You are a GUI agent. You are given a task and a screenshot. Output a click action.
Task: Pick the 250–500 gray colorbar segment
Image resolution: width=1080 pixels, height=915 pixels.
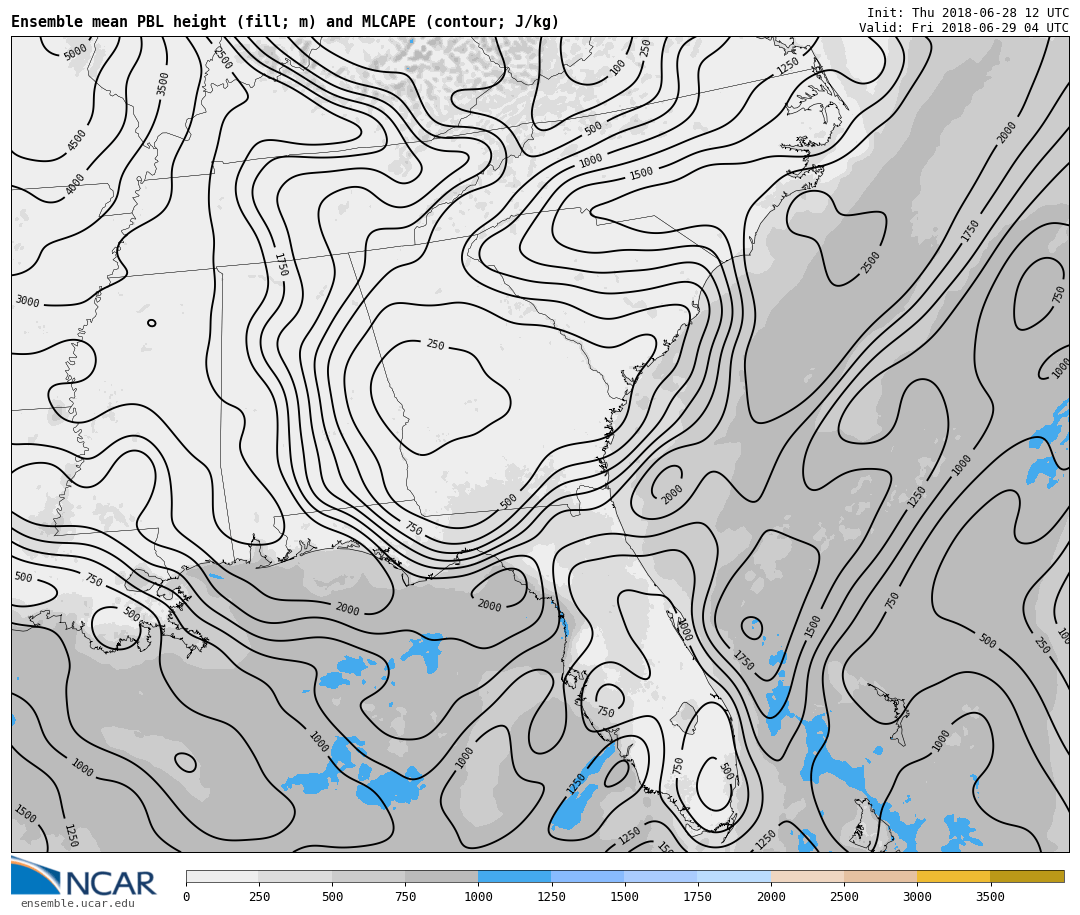click(x=295, y=876)
